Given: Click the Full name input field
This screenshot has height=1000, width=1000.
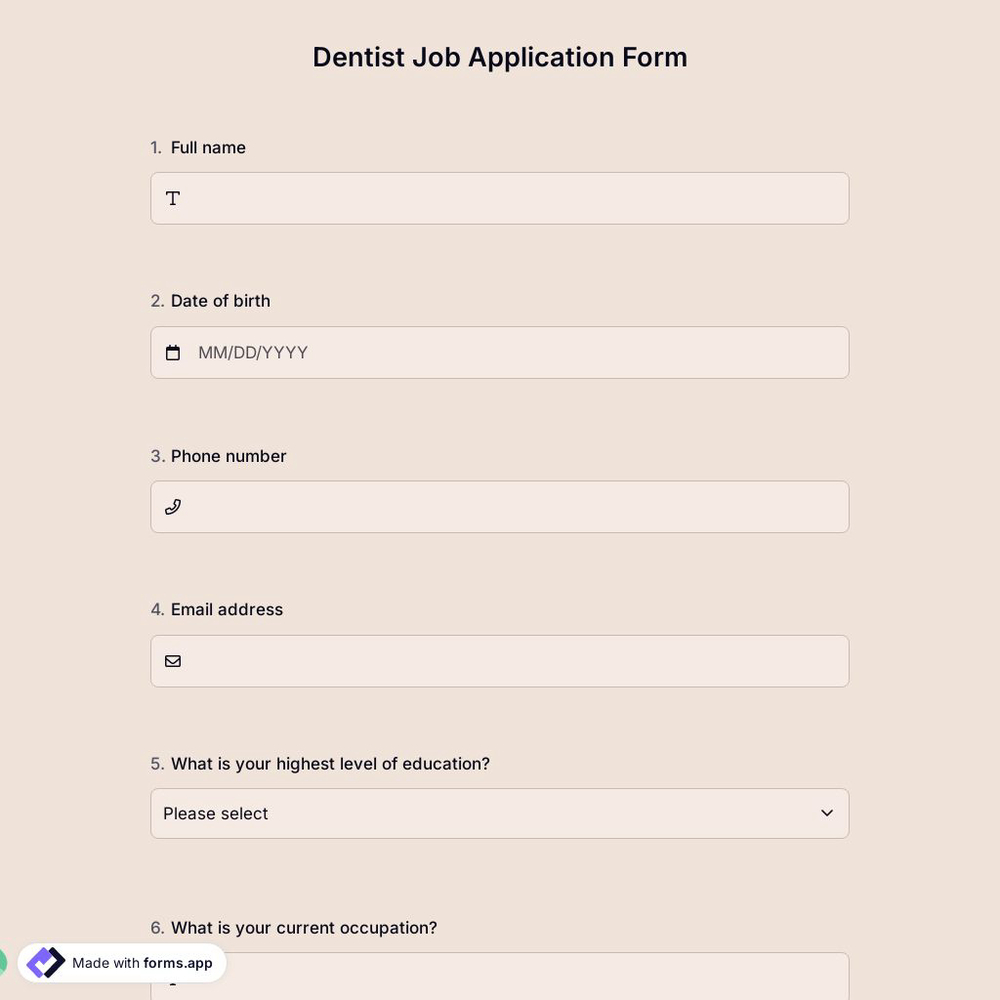Looking at the screenshot, I should 500,198.
